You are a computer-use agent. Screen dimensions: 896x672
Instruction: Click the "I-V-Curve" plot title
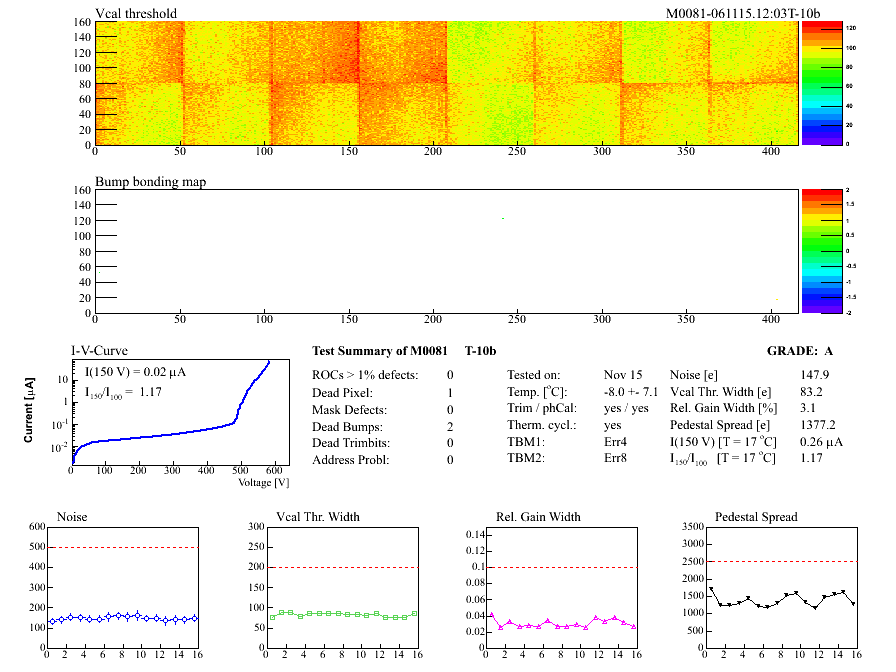pyautogui.click(x=99, y=351)
